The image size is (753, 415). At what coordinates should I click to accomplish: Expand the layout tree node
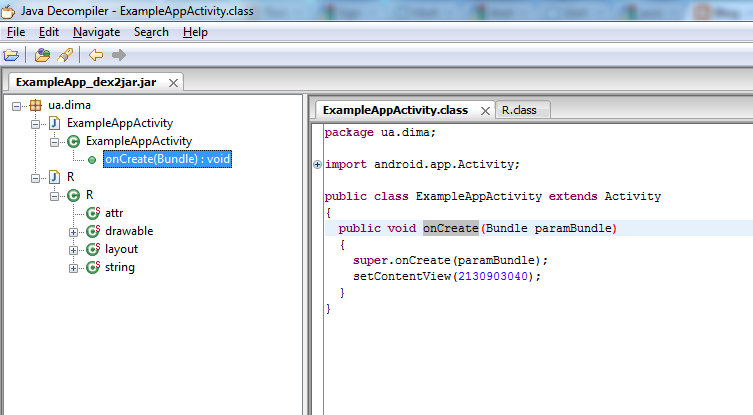[73, 250]
